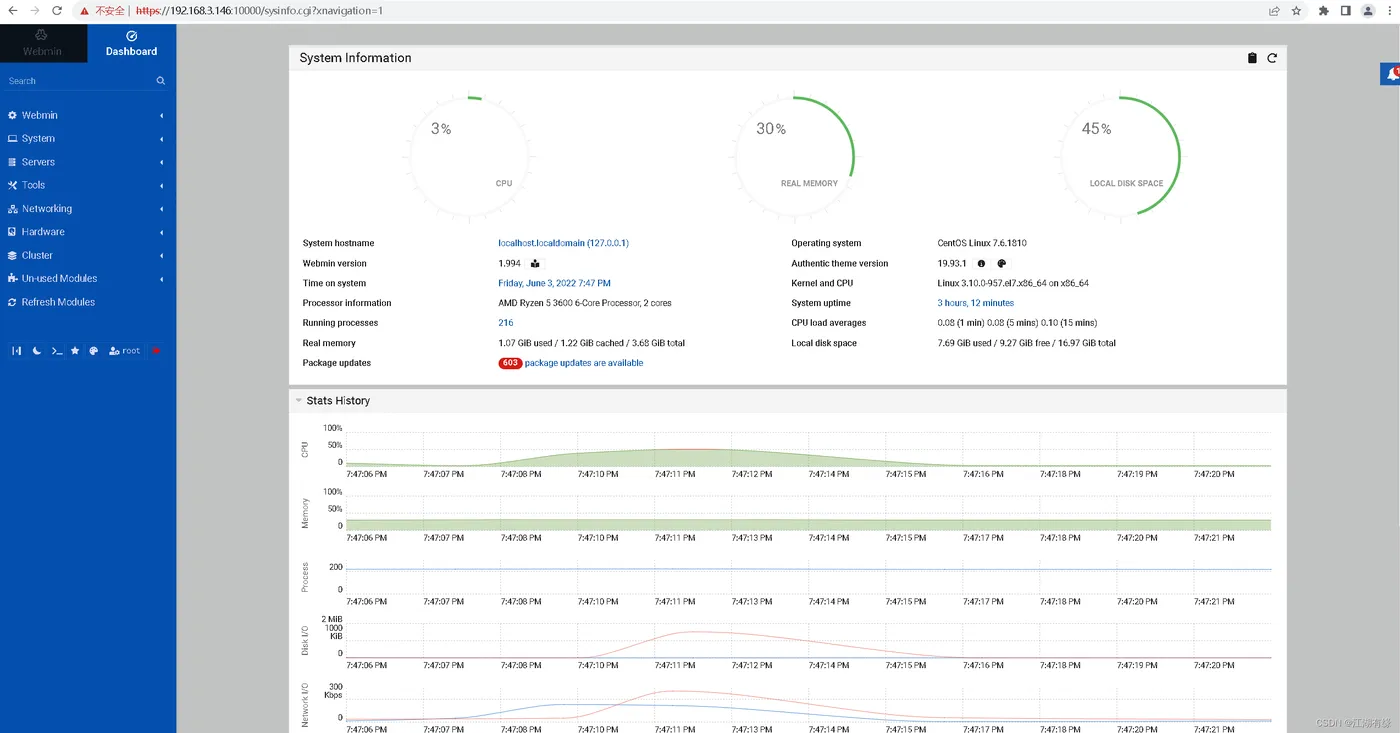This screenshot has height=733, width=1400.
Task: Click the Hardware menu arrow
Action: 162,232
